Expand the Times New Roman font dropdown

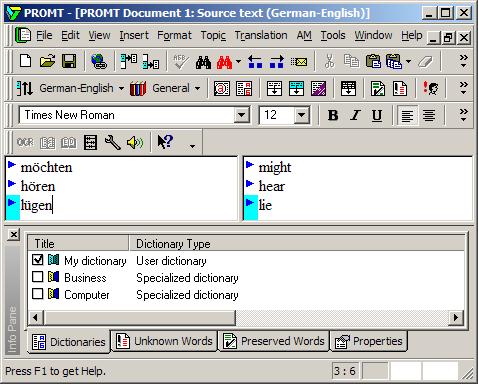(x=242, y=115)
